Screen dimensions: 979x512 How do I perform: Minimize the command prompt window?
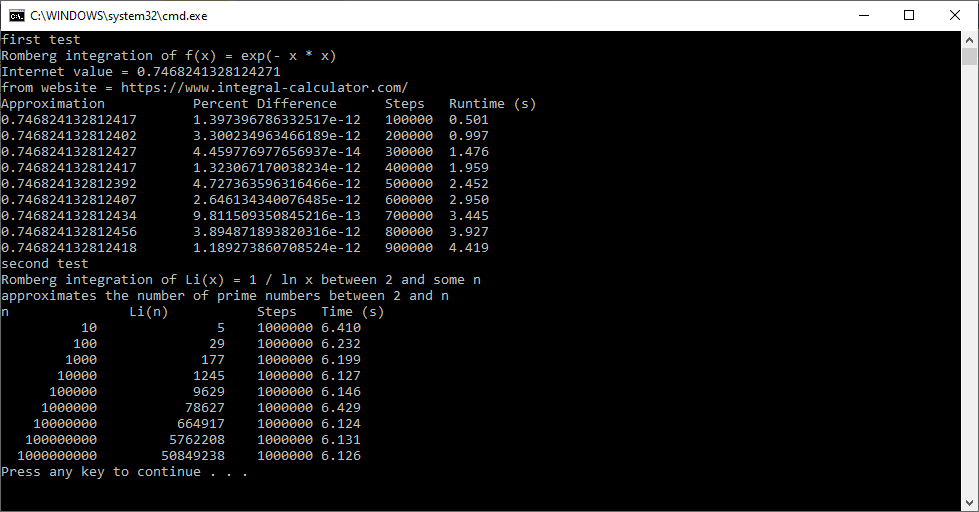[862, 15]
